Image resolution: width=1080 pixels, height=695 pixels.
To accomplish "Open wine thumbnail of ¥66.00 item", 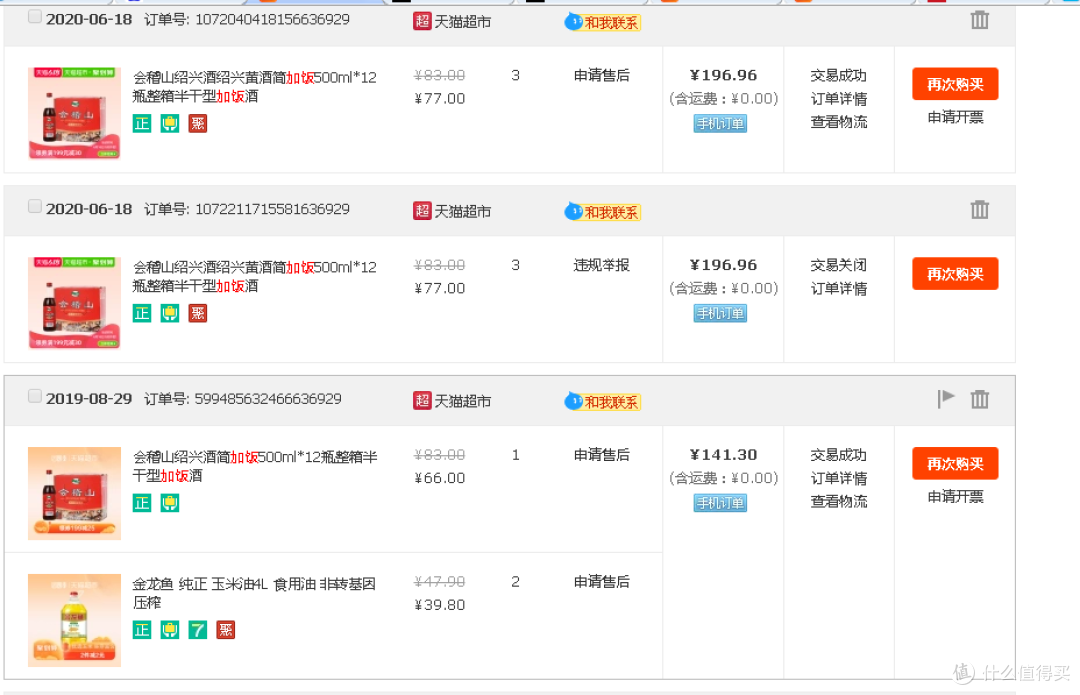I will 74,493.
